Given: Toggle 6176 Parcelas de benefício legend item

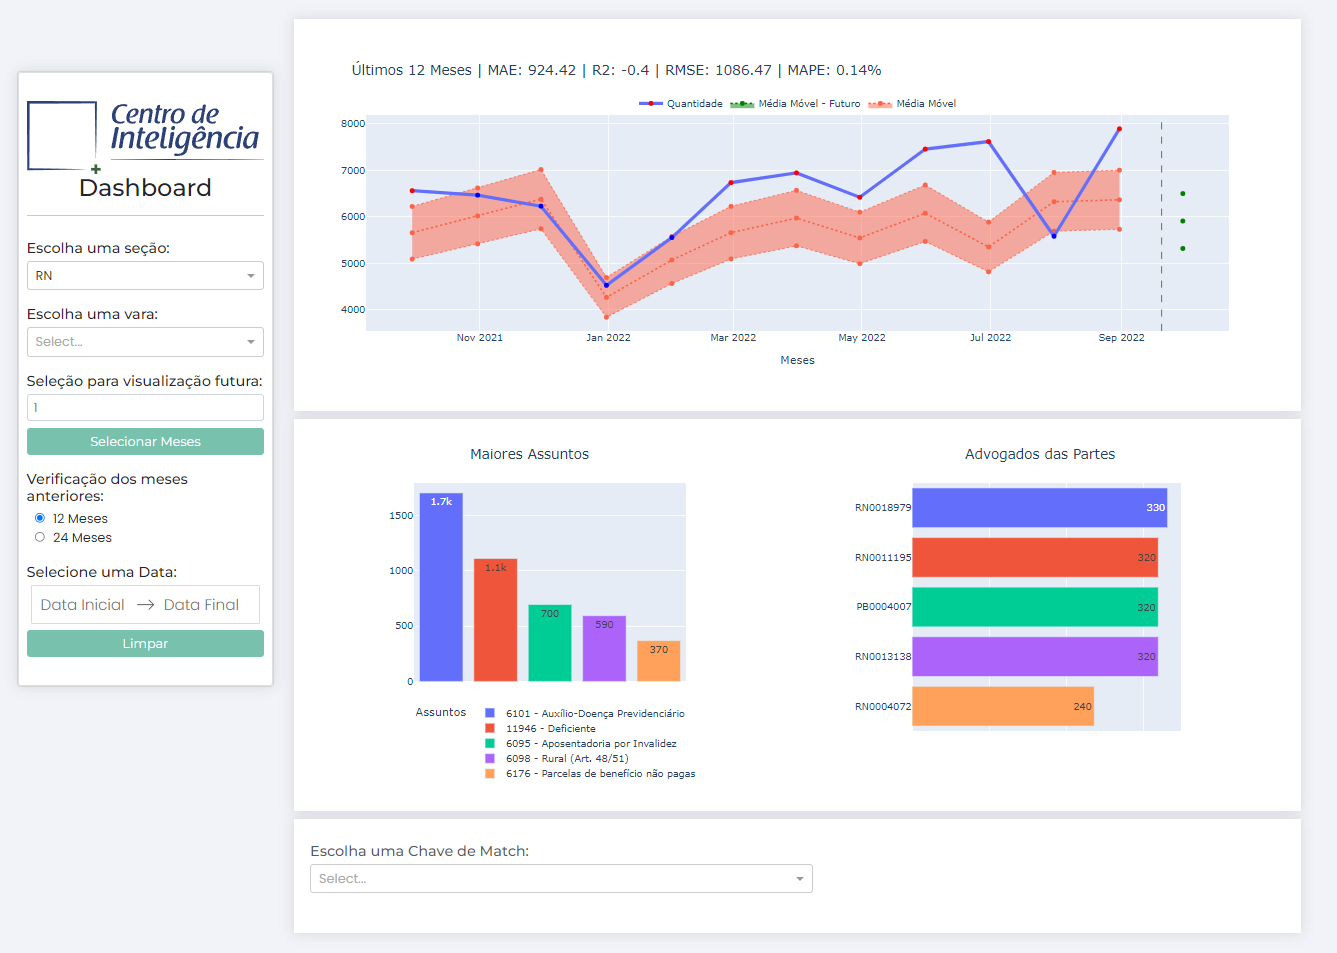Looking at the screenshot, I should (x=590, y=774).
